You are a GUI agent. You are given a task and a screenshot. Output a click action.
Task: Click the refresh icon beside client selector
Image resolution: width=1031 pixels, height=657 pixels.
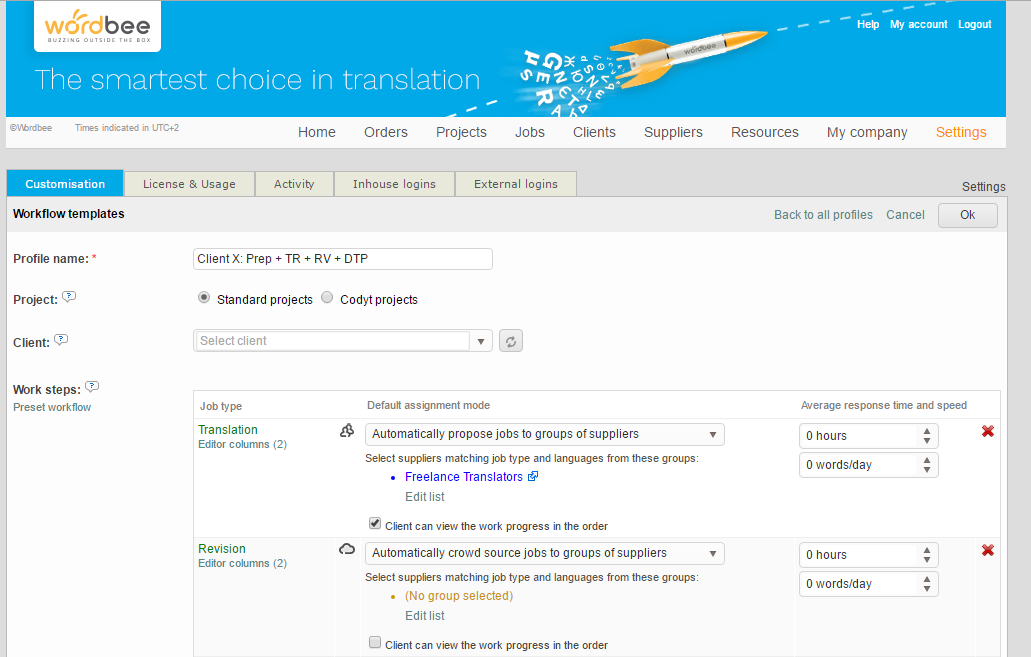tap(510, 341)
